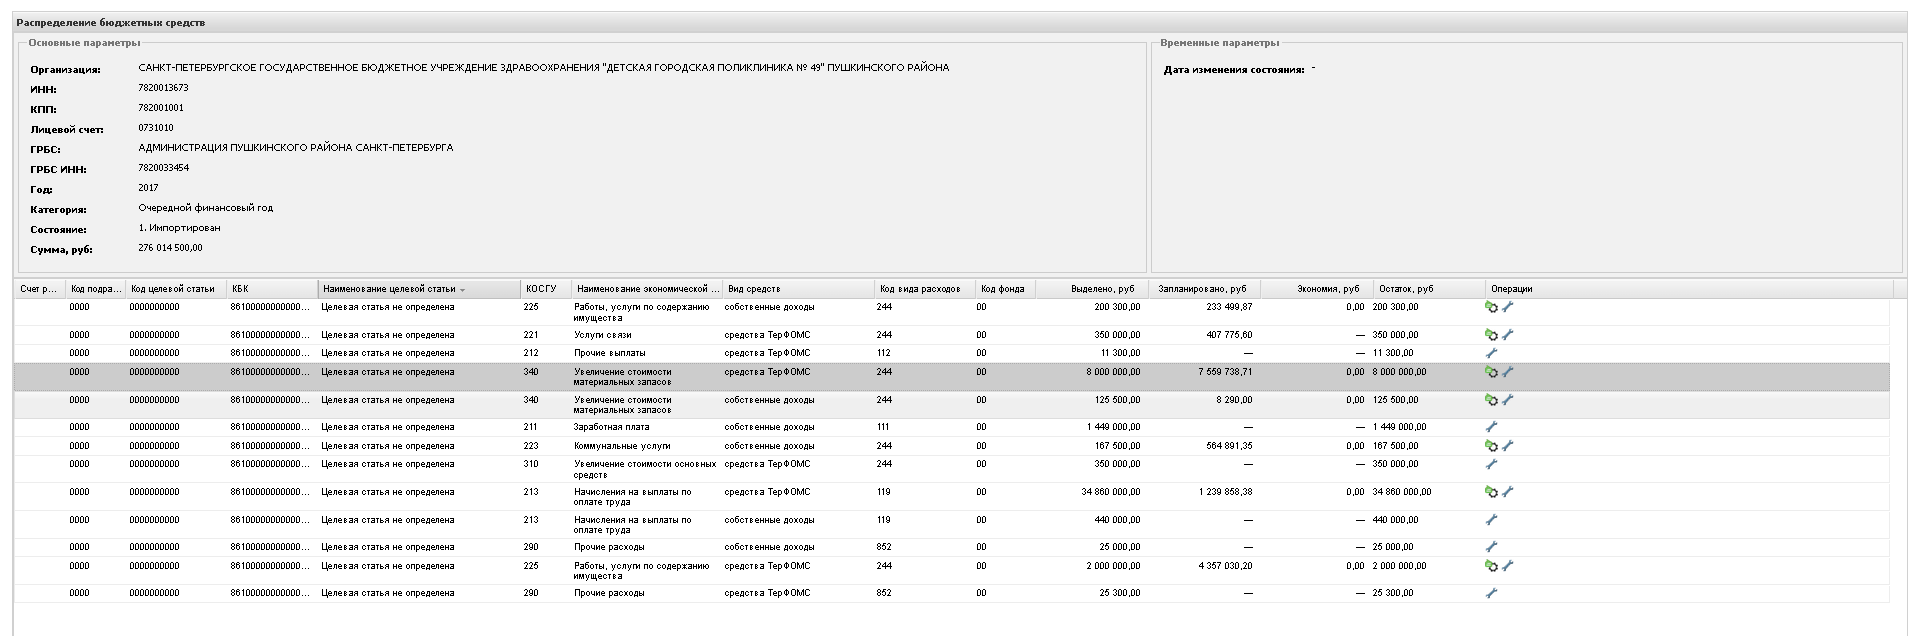The height and width of the screenshot is (636, 1920).
Task: Click wrench icon in the 8 000 000,00 row
Action: click(1508, 372)
